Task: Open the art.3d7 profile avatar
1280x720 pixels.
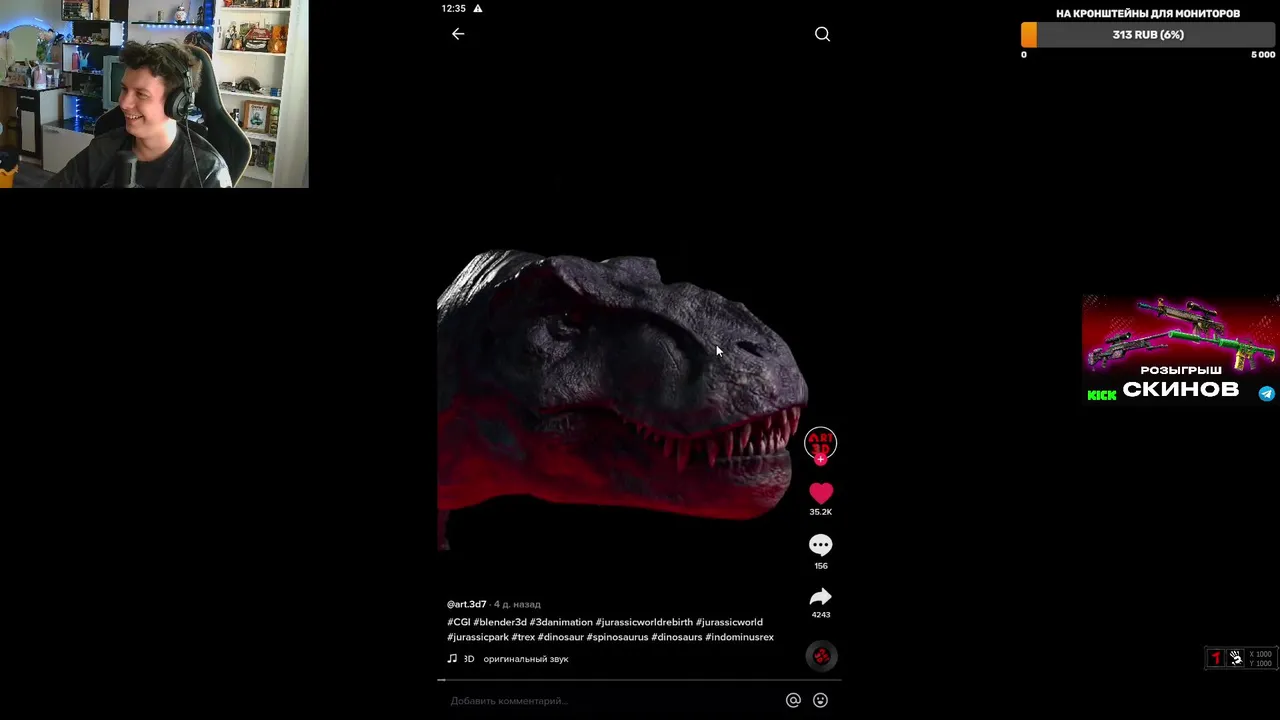Action: 820,443
